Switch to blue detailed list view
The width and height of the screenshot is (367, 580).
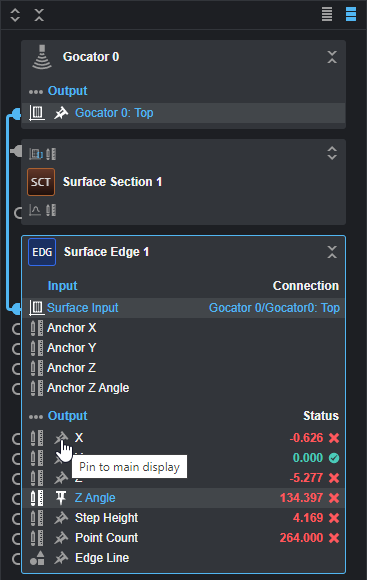point(351,14)
